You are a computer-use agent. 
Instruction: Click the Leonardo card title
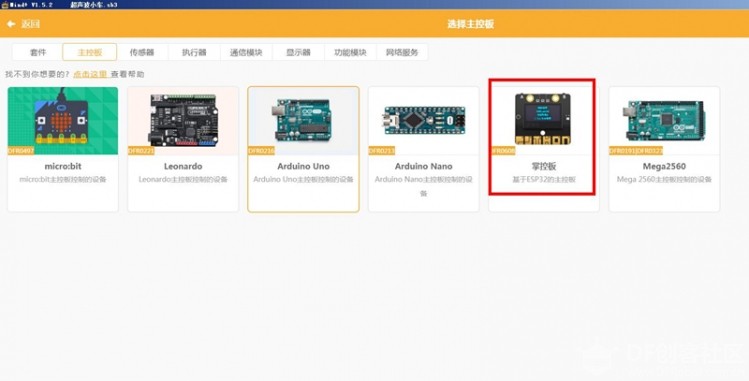[x=183, y=166]
